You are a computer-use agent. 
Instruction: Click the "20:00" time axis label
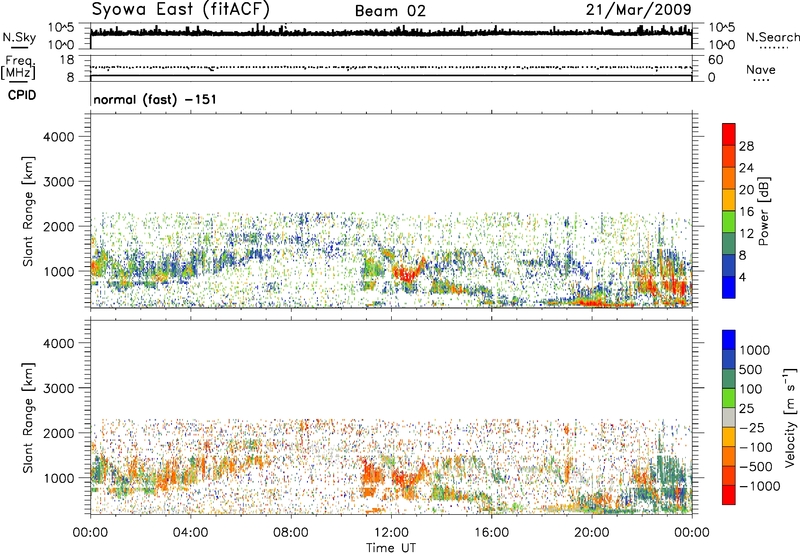click(592, 533)
